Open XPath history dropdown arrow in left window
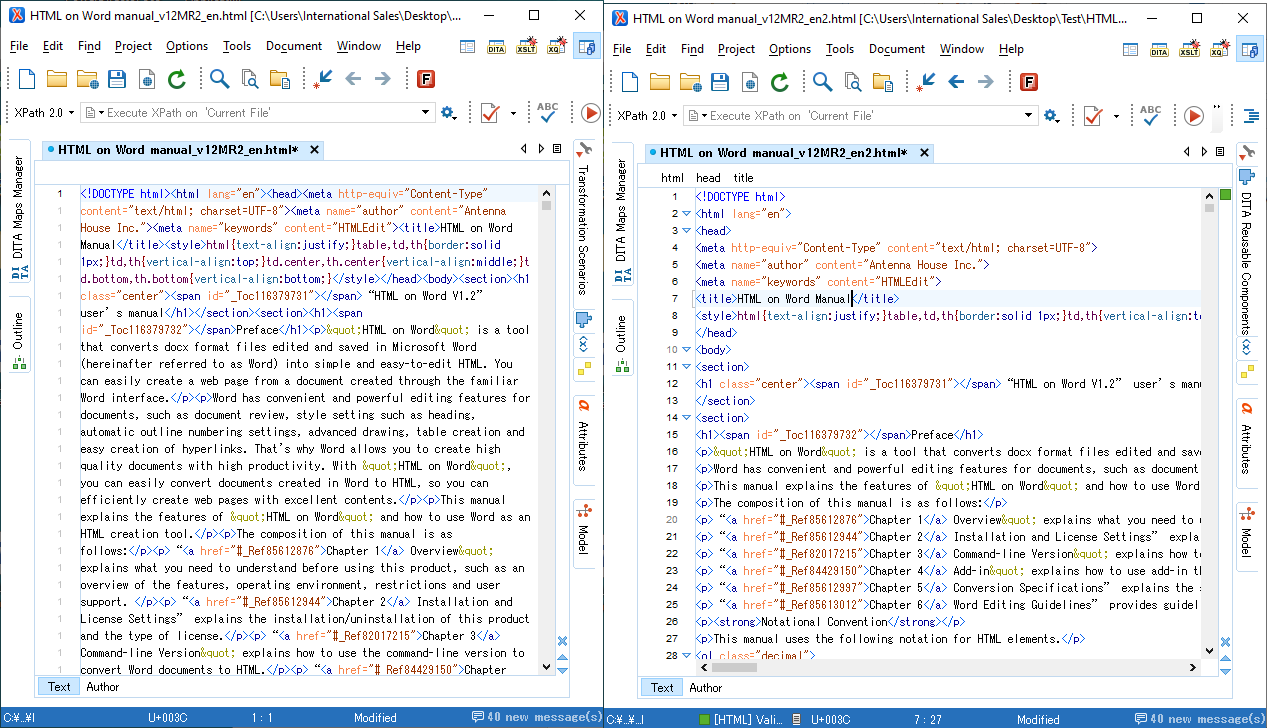 click(x=425, y=113)
